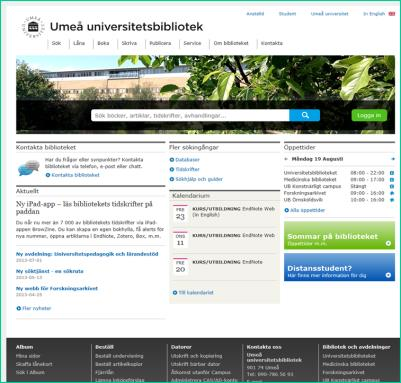Open the Om biblioteket menu

pyautogui.click(x=231, y=43)
